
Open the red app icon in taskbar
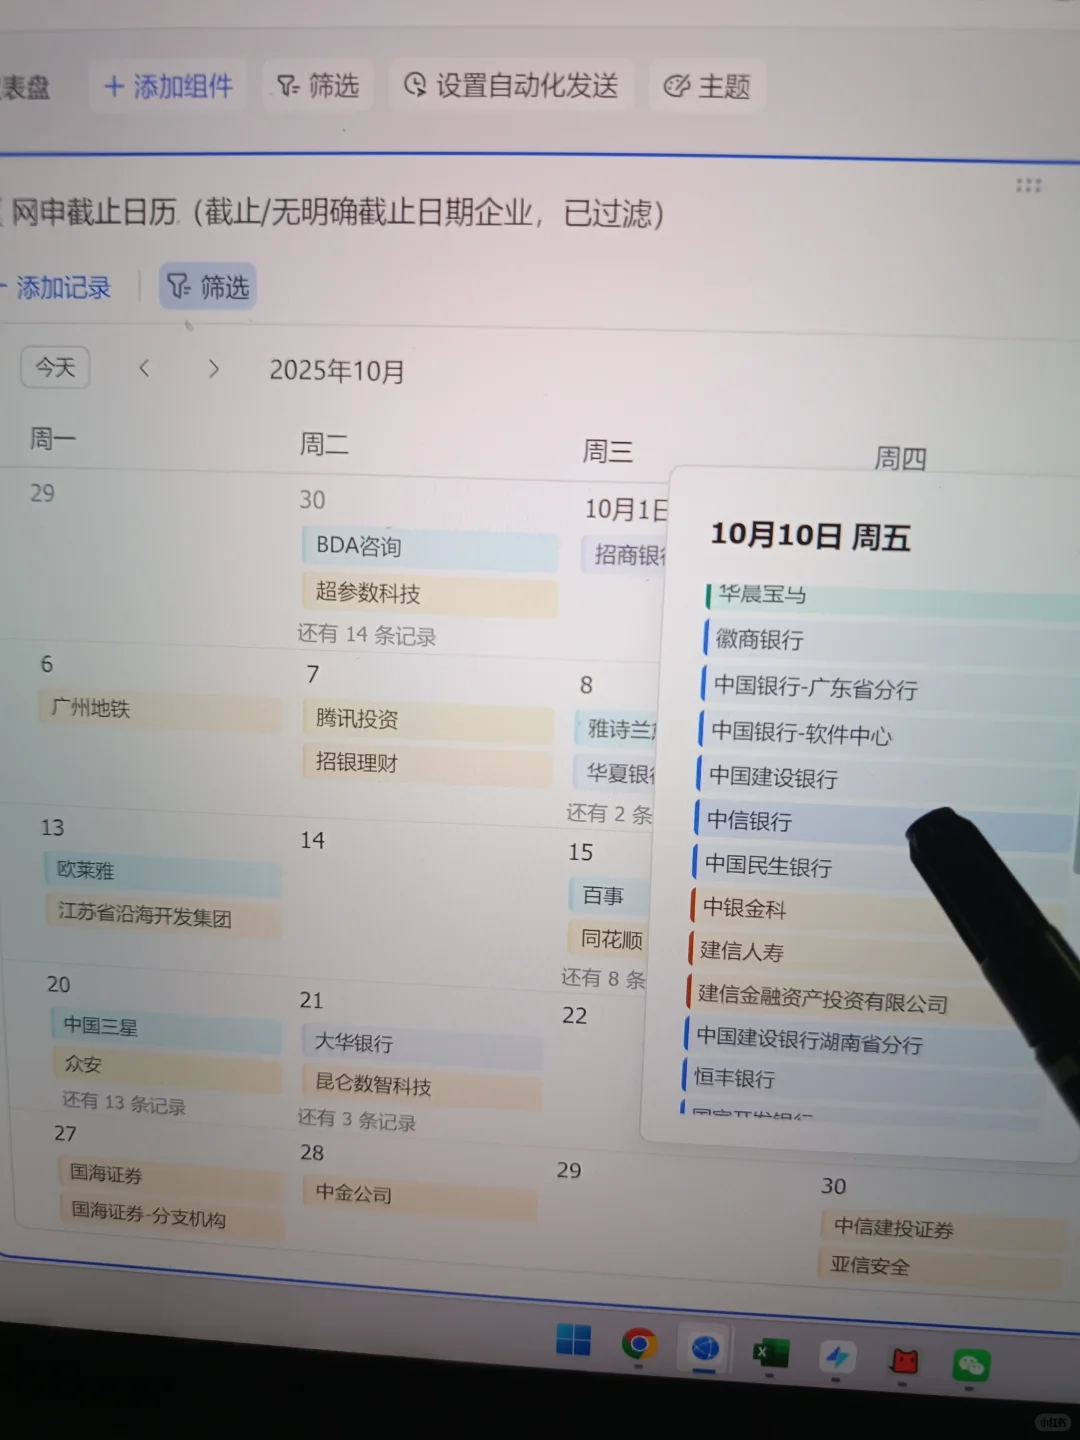[904, 1361]
